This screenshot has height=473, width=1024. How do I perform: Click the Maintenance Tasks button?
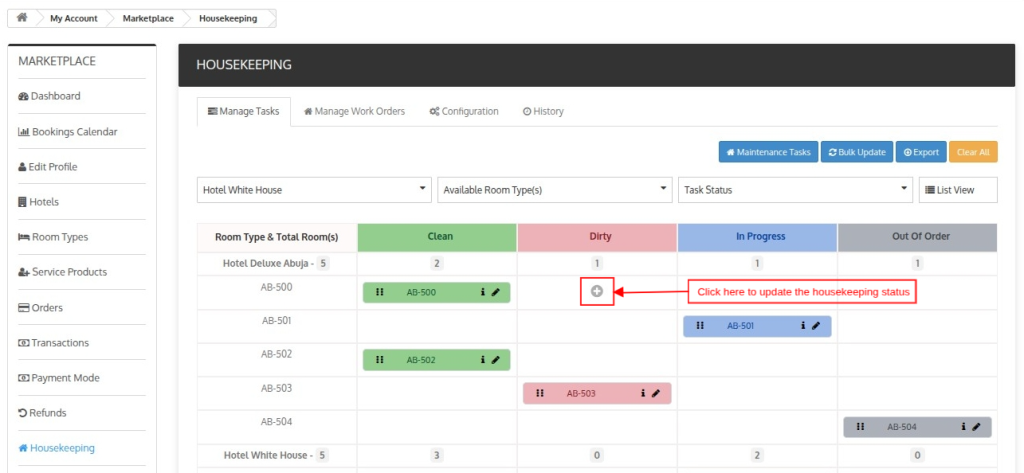[768, 152]
